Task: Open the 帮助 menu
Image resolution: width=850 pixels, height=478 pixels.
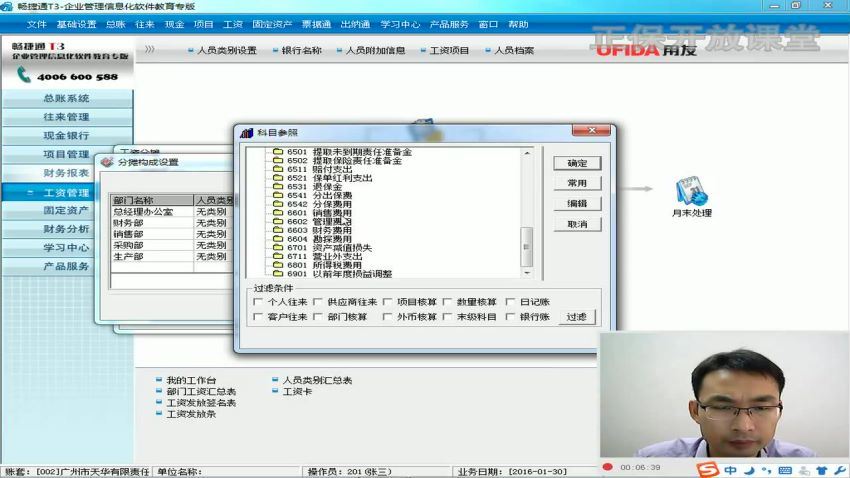Action: pos(518,24)
